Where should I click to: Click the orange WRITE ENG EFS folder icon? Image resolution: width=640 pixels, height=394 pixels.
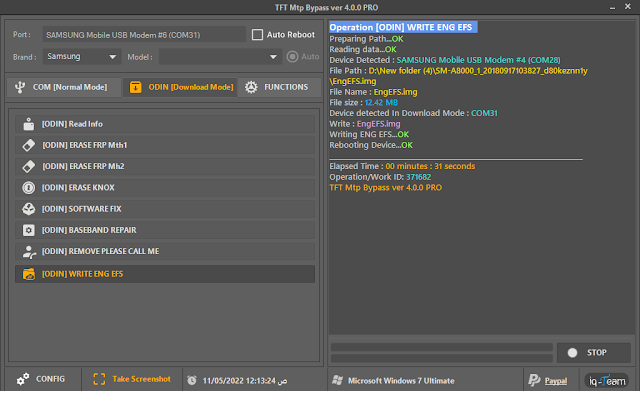[29, 274]
